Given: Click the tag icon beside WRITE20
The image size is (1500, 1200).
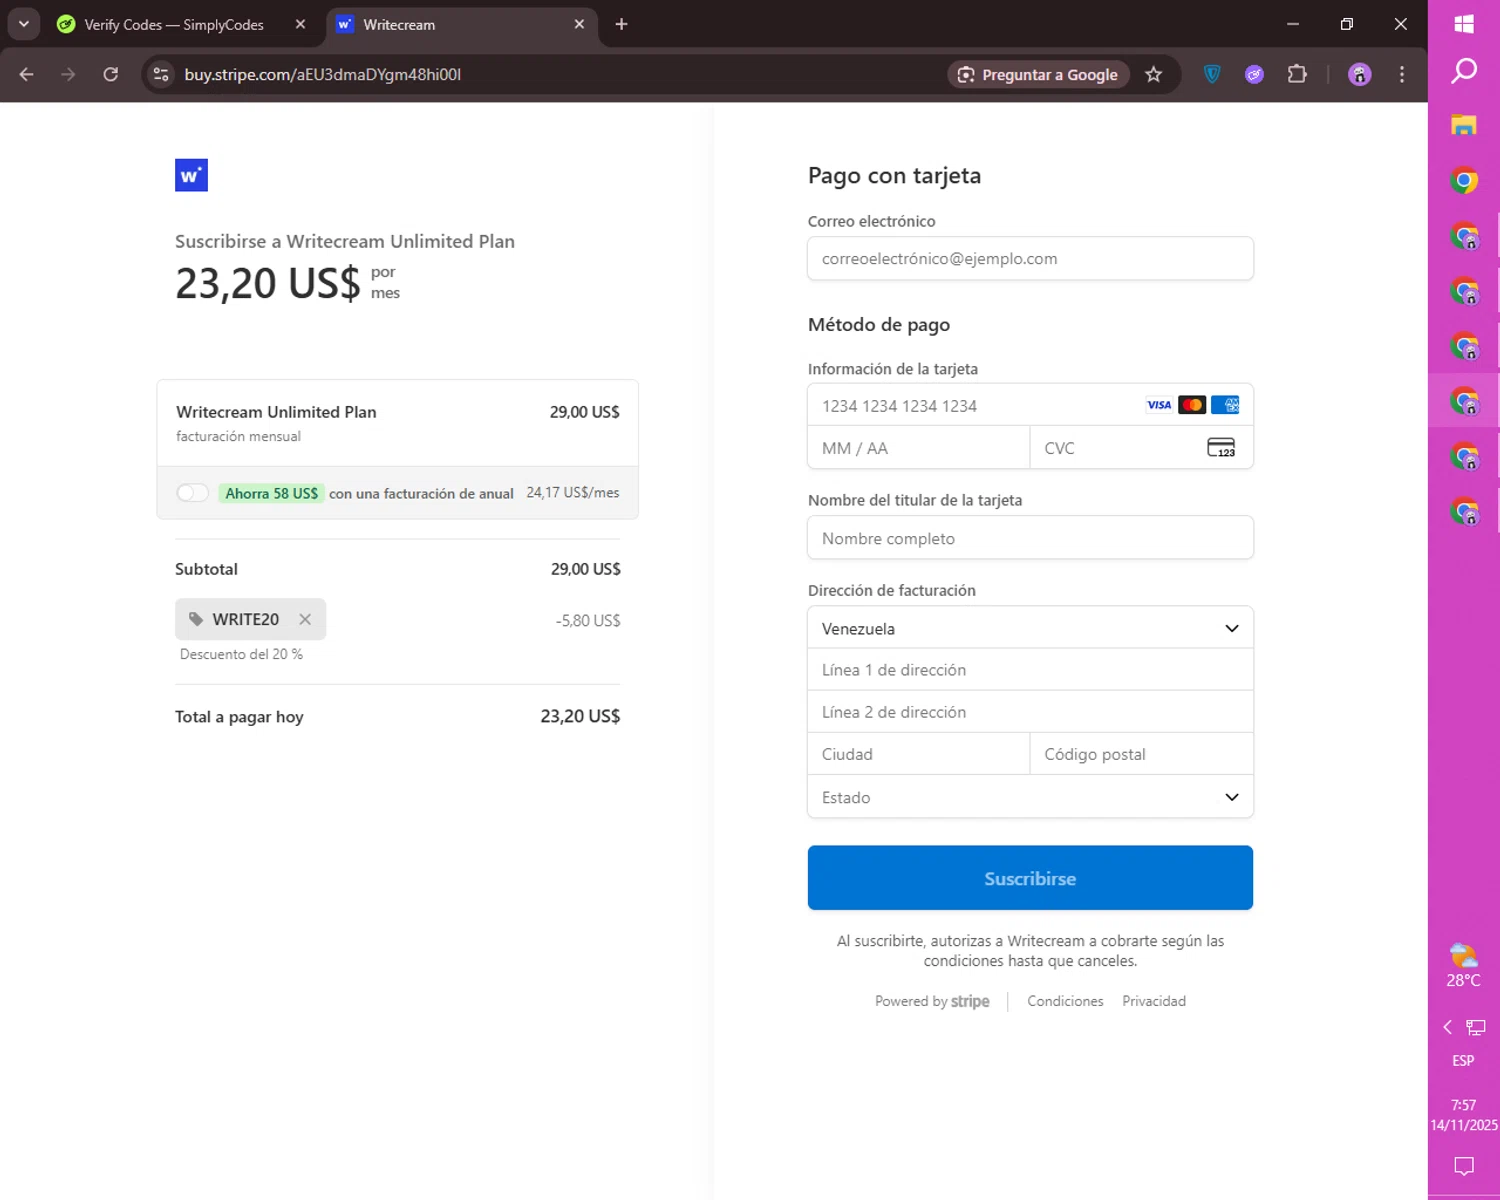Looking at the screenshot, I should tap(196, 620).
